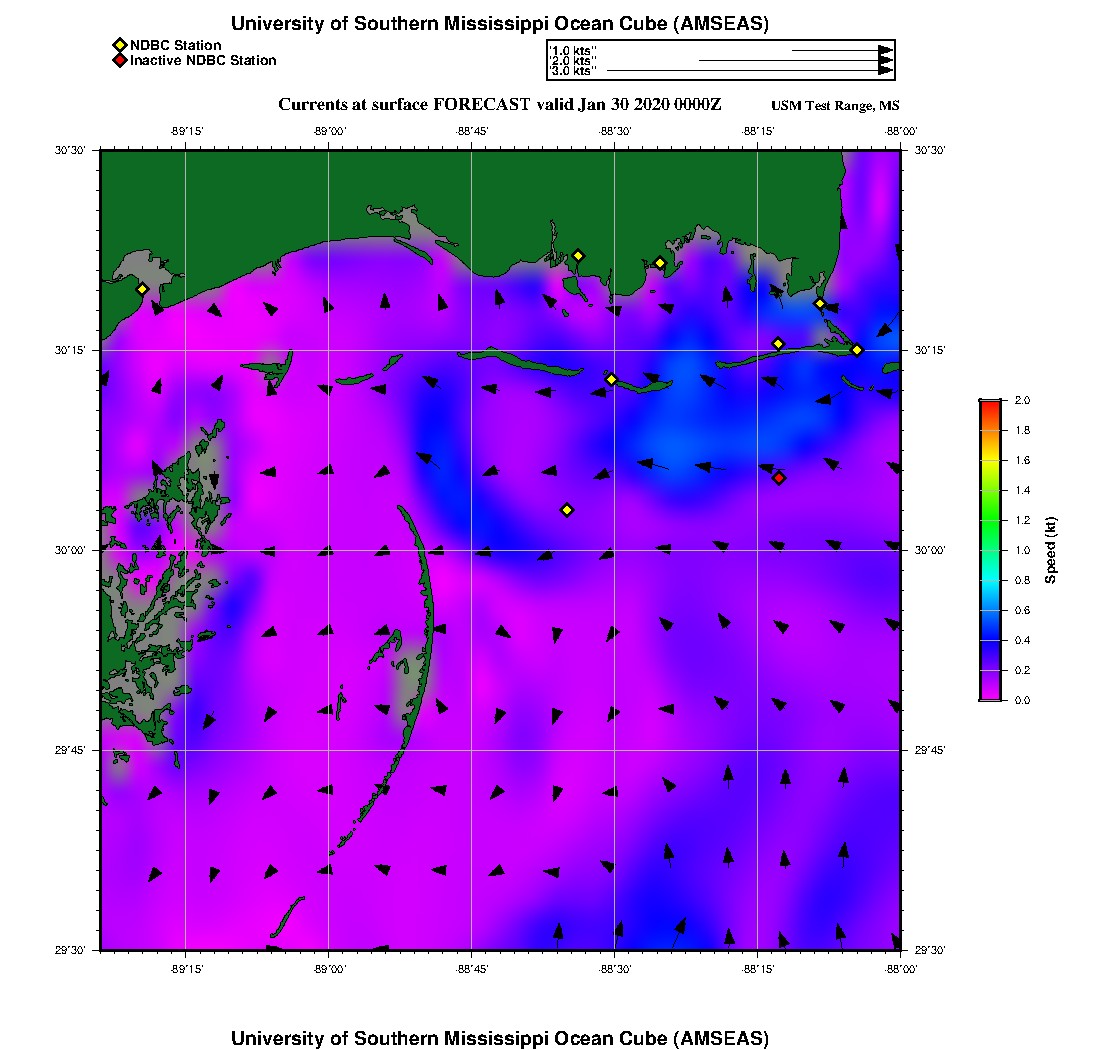Image resolution: width=1100 pixels, height=1050 pixels.
Task: Select the westernmost yellow NDBC station marker
Action: (142, 289)
